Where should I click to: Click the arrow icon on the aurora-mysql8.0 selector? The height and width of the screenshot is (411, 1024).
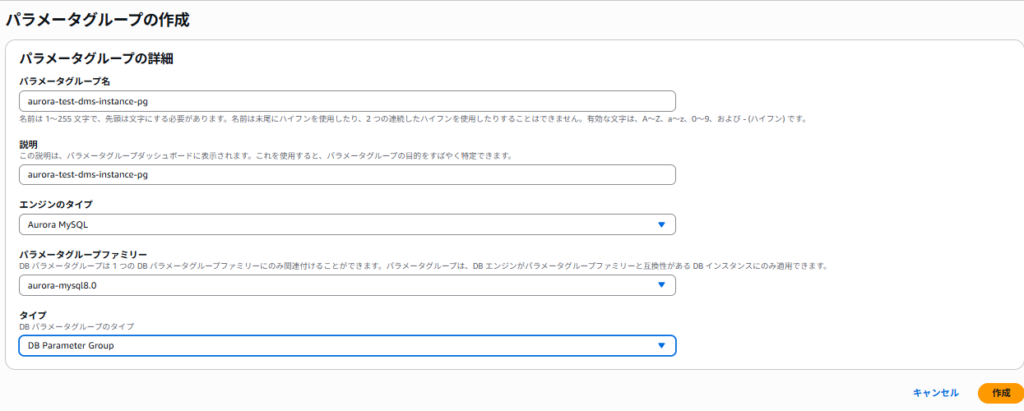click(661, 286)
